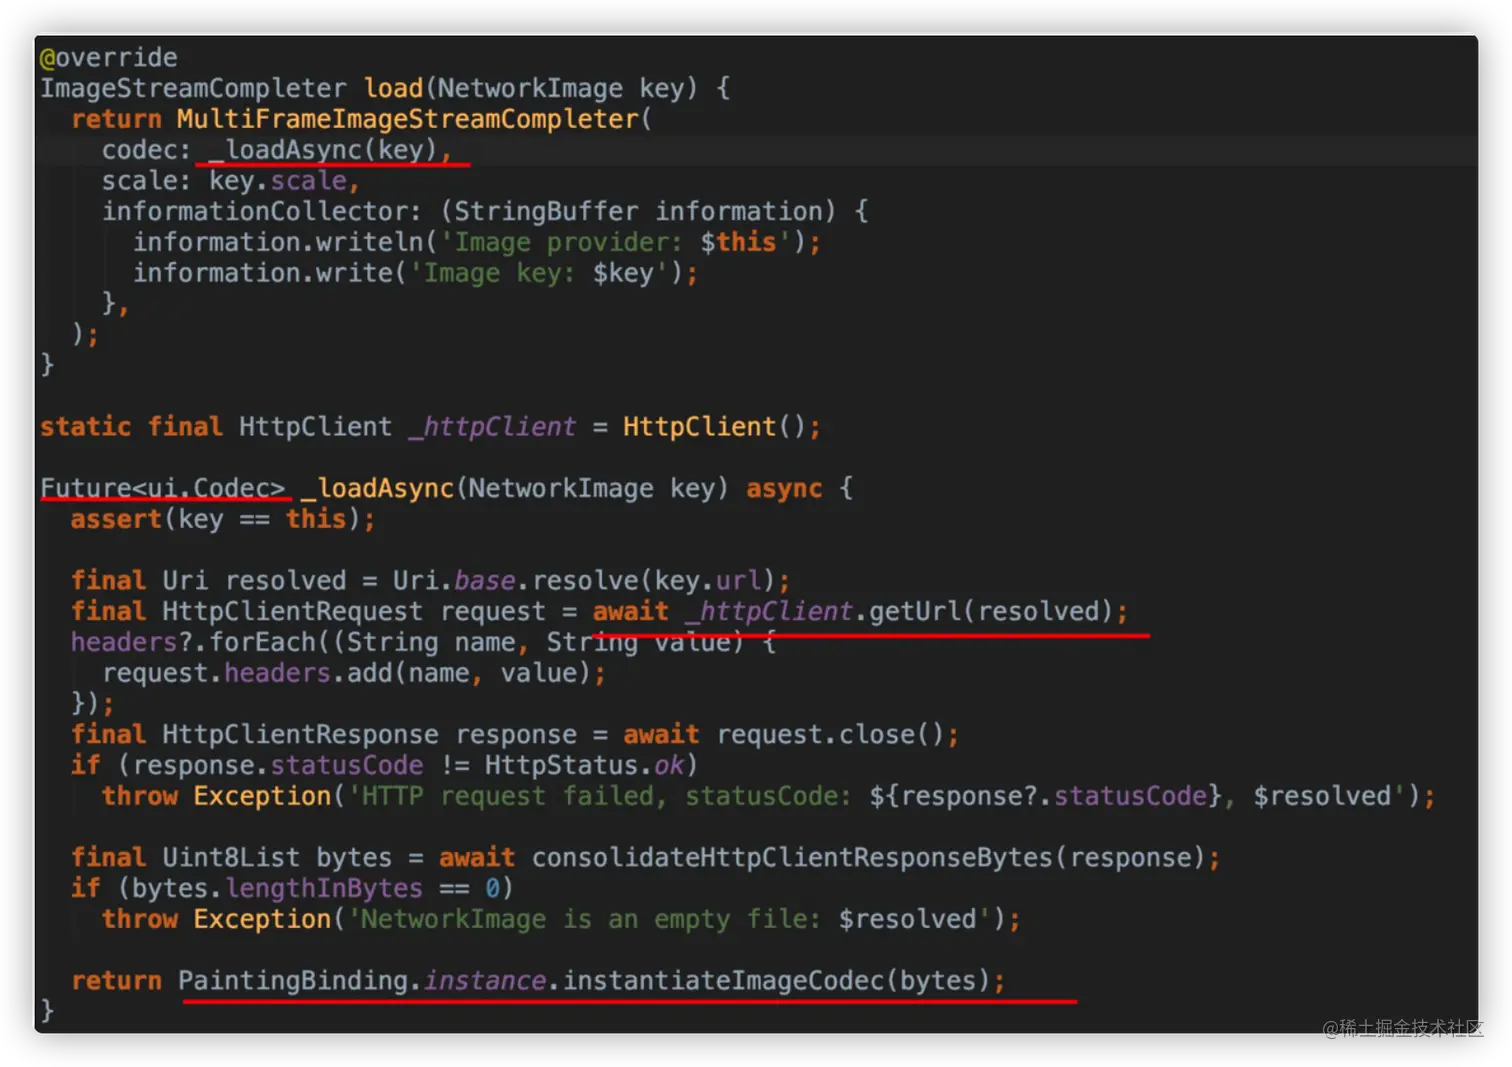Click _httpClient.getUrl(resolved) call

pyautogui.click(x=899, y=611)
